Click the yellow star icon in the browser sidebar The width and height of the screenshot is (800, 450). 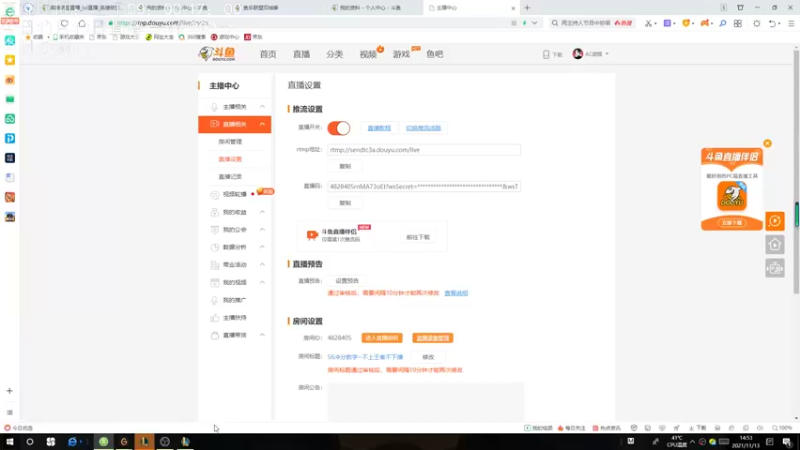[x=10, y=60]
